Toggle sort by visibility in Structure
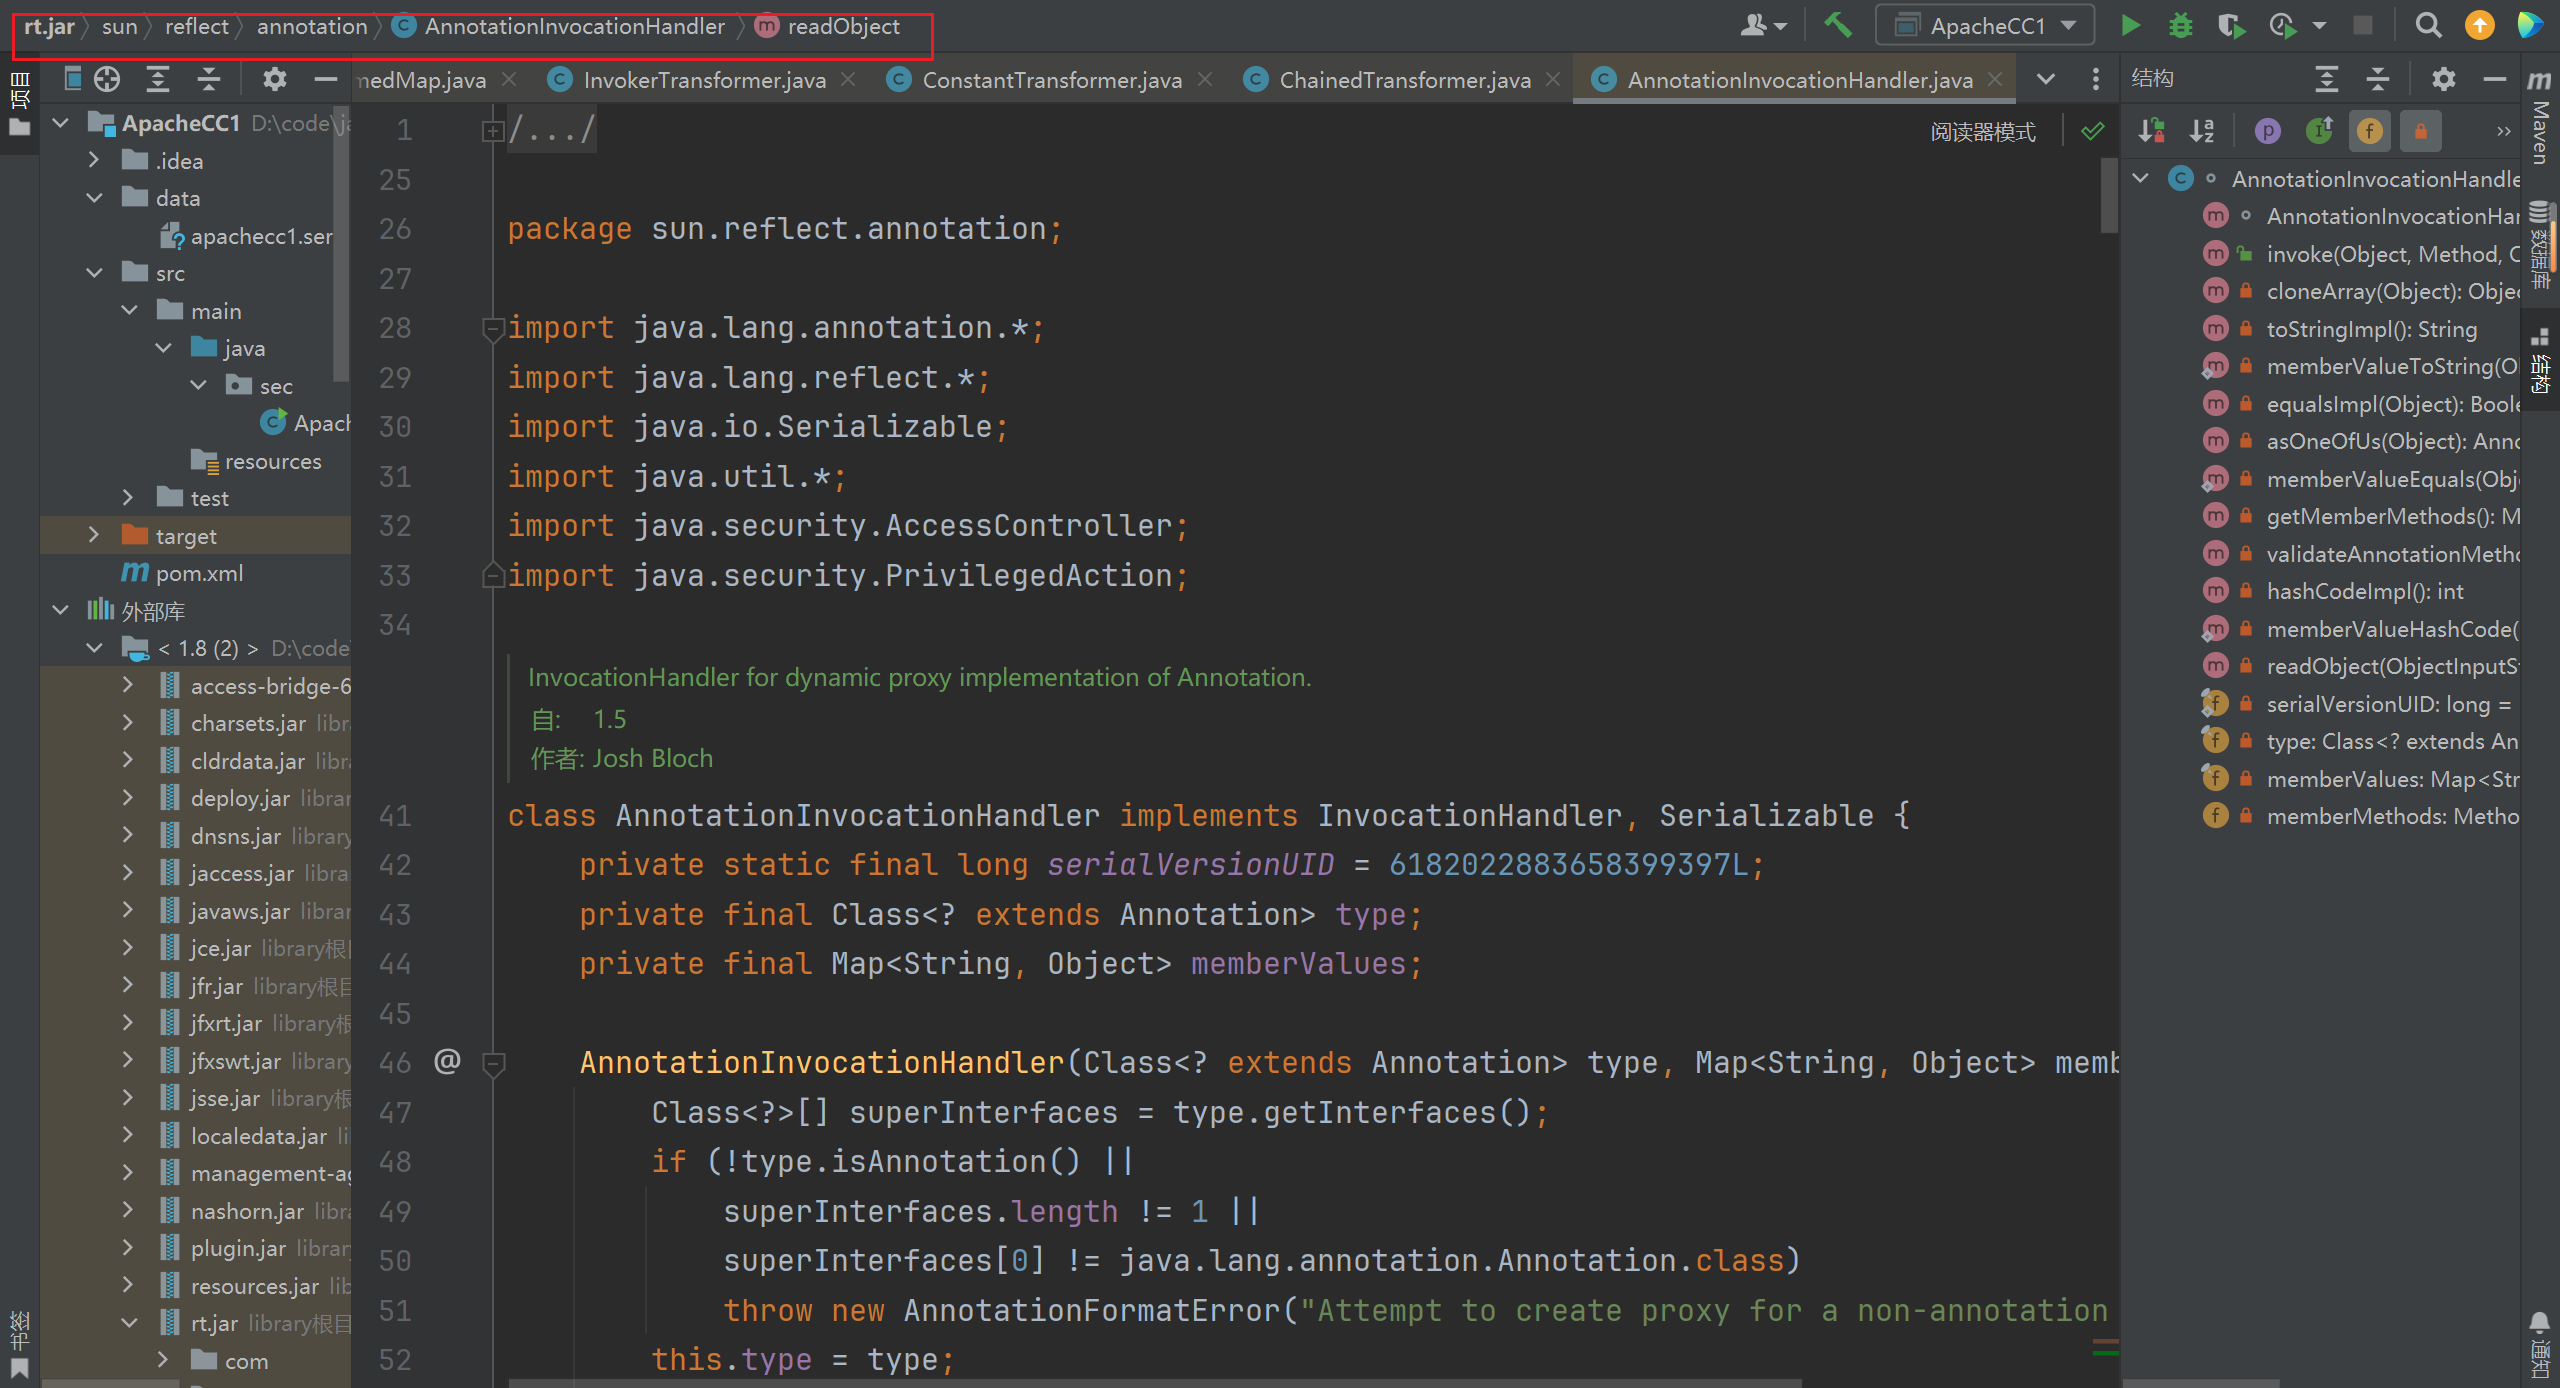This screenshot has height=1388, width=2560. pos(2151,131)
